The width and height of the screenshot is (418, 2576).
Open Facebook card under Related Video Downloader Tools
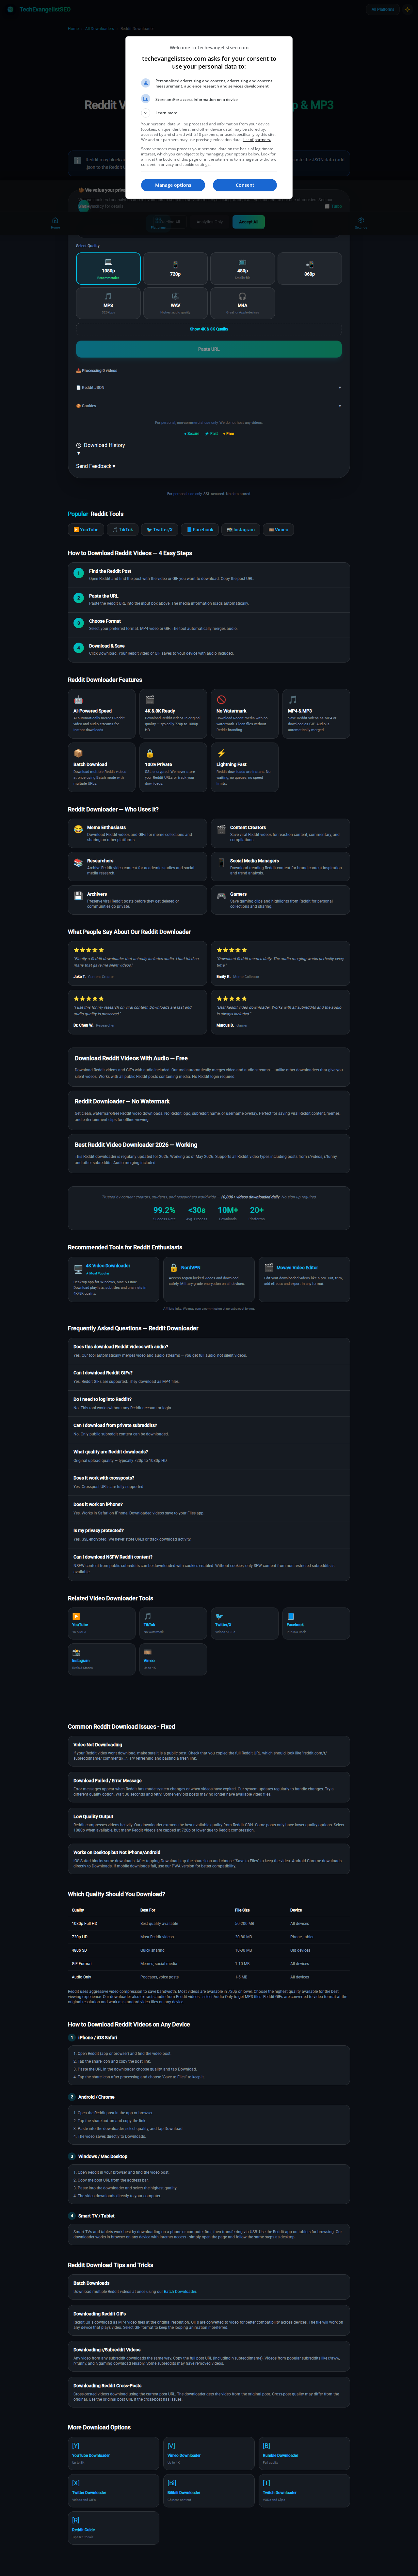point(316,1623)
